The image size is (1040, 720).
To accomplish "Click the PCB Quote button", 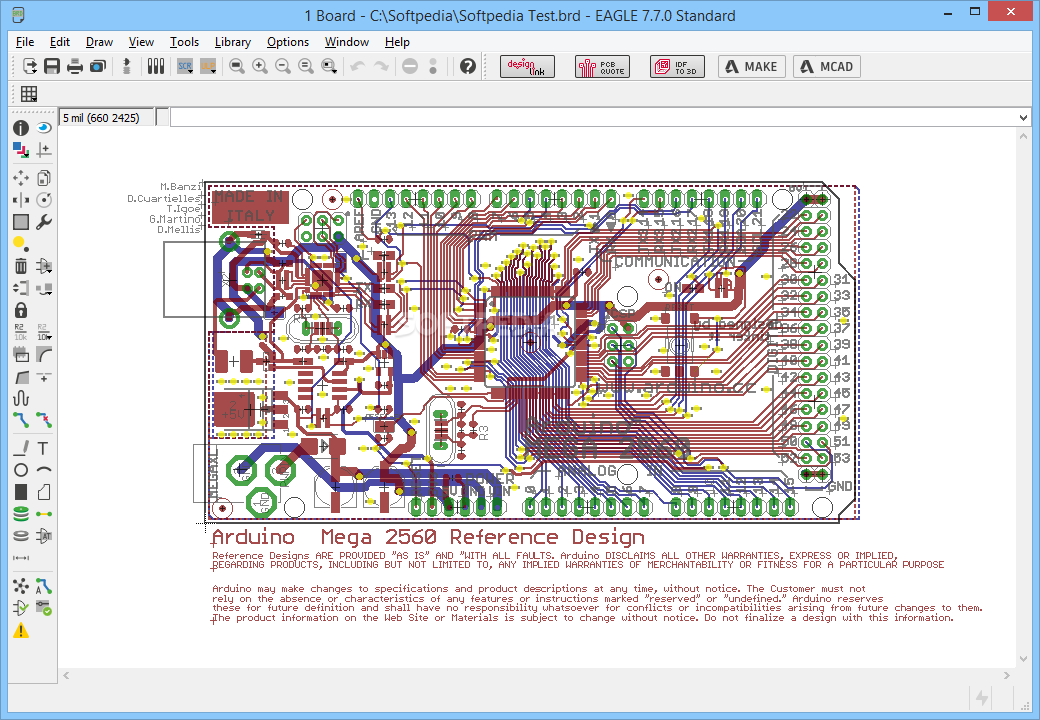I will click(602, 67).
